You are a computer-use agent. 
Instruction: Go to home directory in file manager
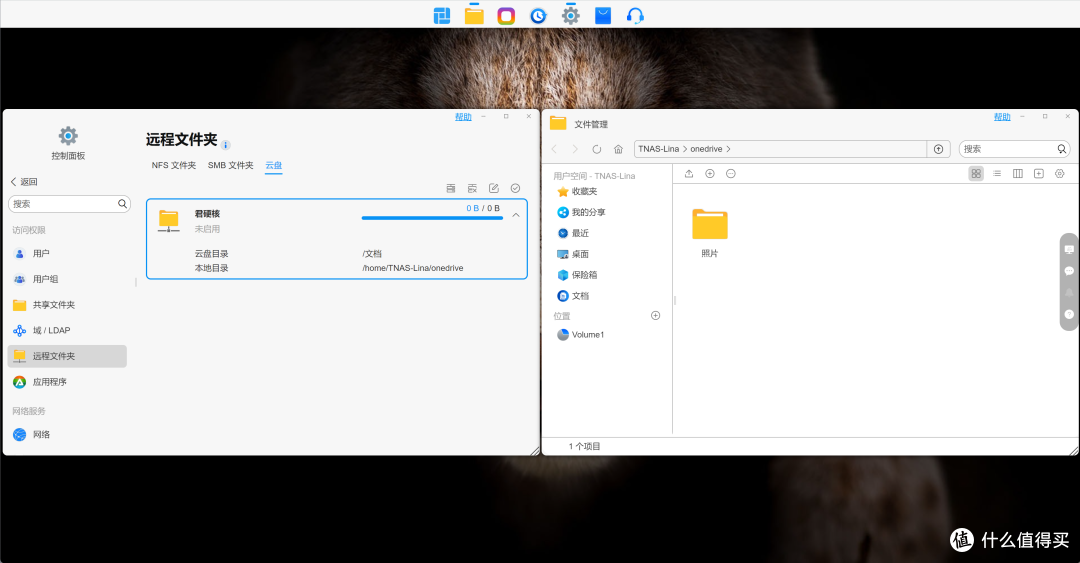click(x=619, y=149)
